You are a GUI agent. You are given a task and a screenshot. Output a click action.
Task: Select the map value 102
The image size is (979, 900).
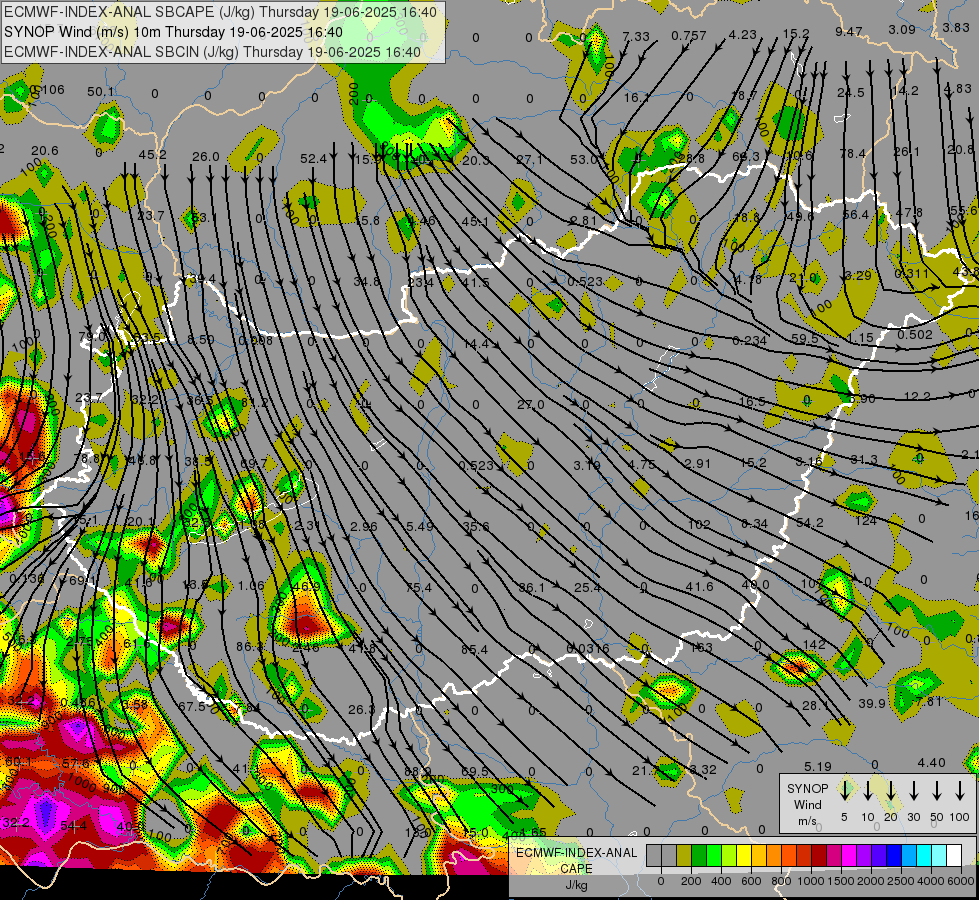point(699,525)
